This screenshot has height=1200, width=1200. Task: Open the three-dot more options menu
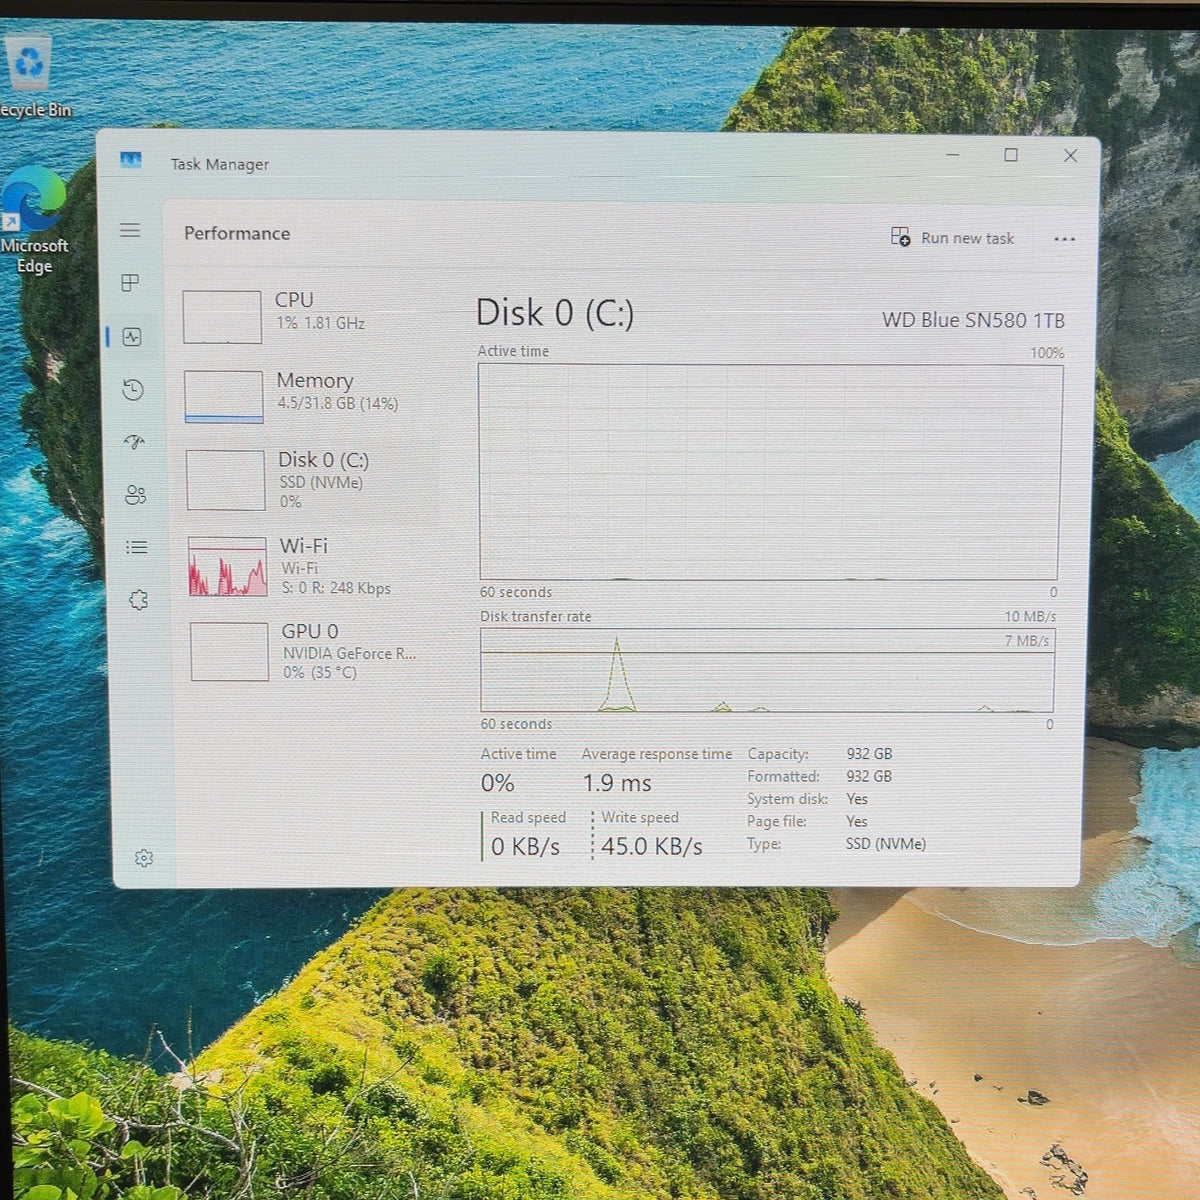pos(1064,239)
